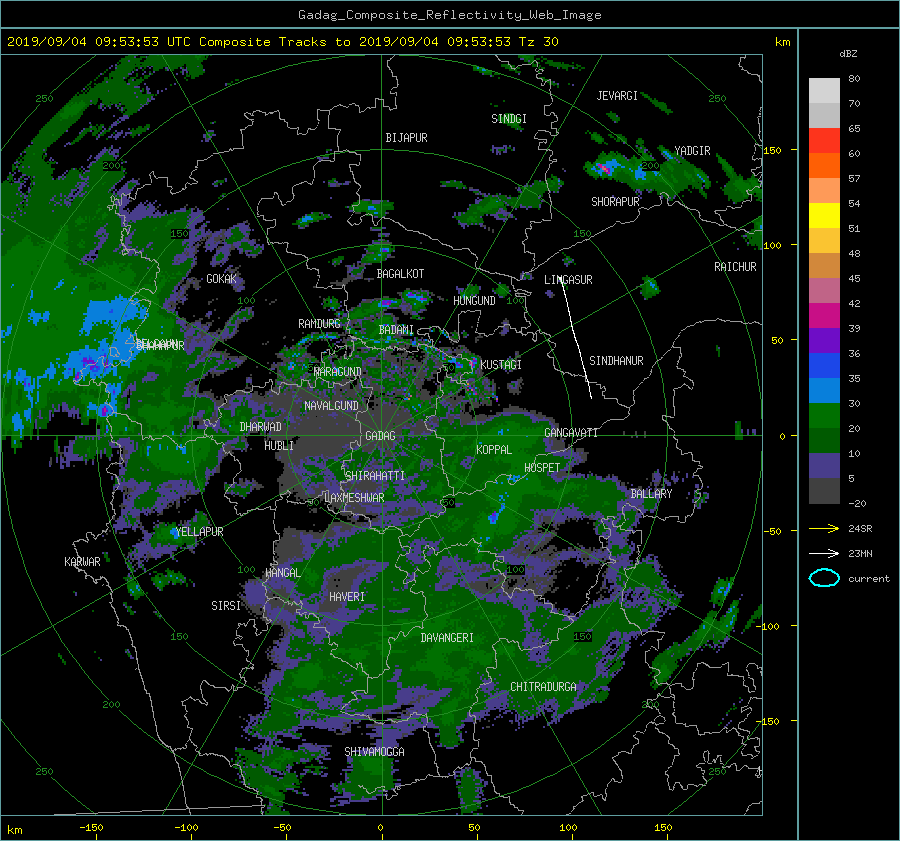
Task: Click the magenta storm cell west of Yadgir
Action: (603, 168)
